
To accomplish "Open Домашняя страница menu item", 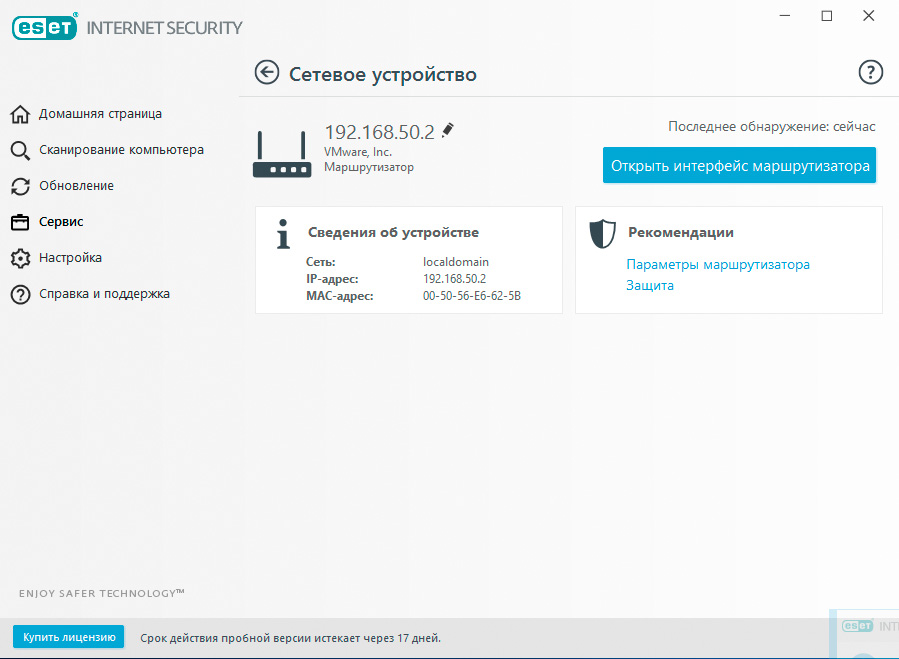I will pos(100,114).
